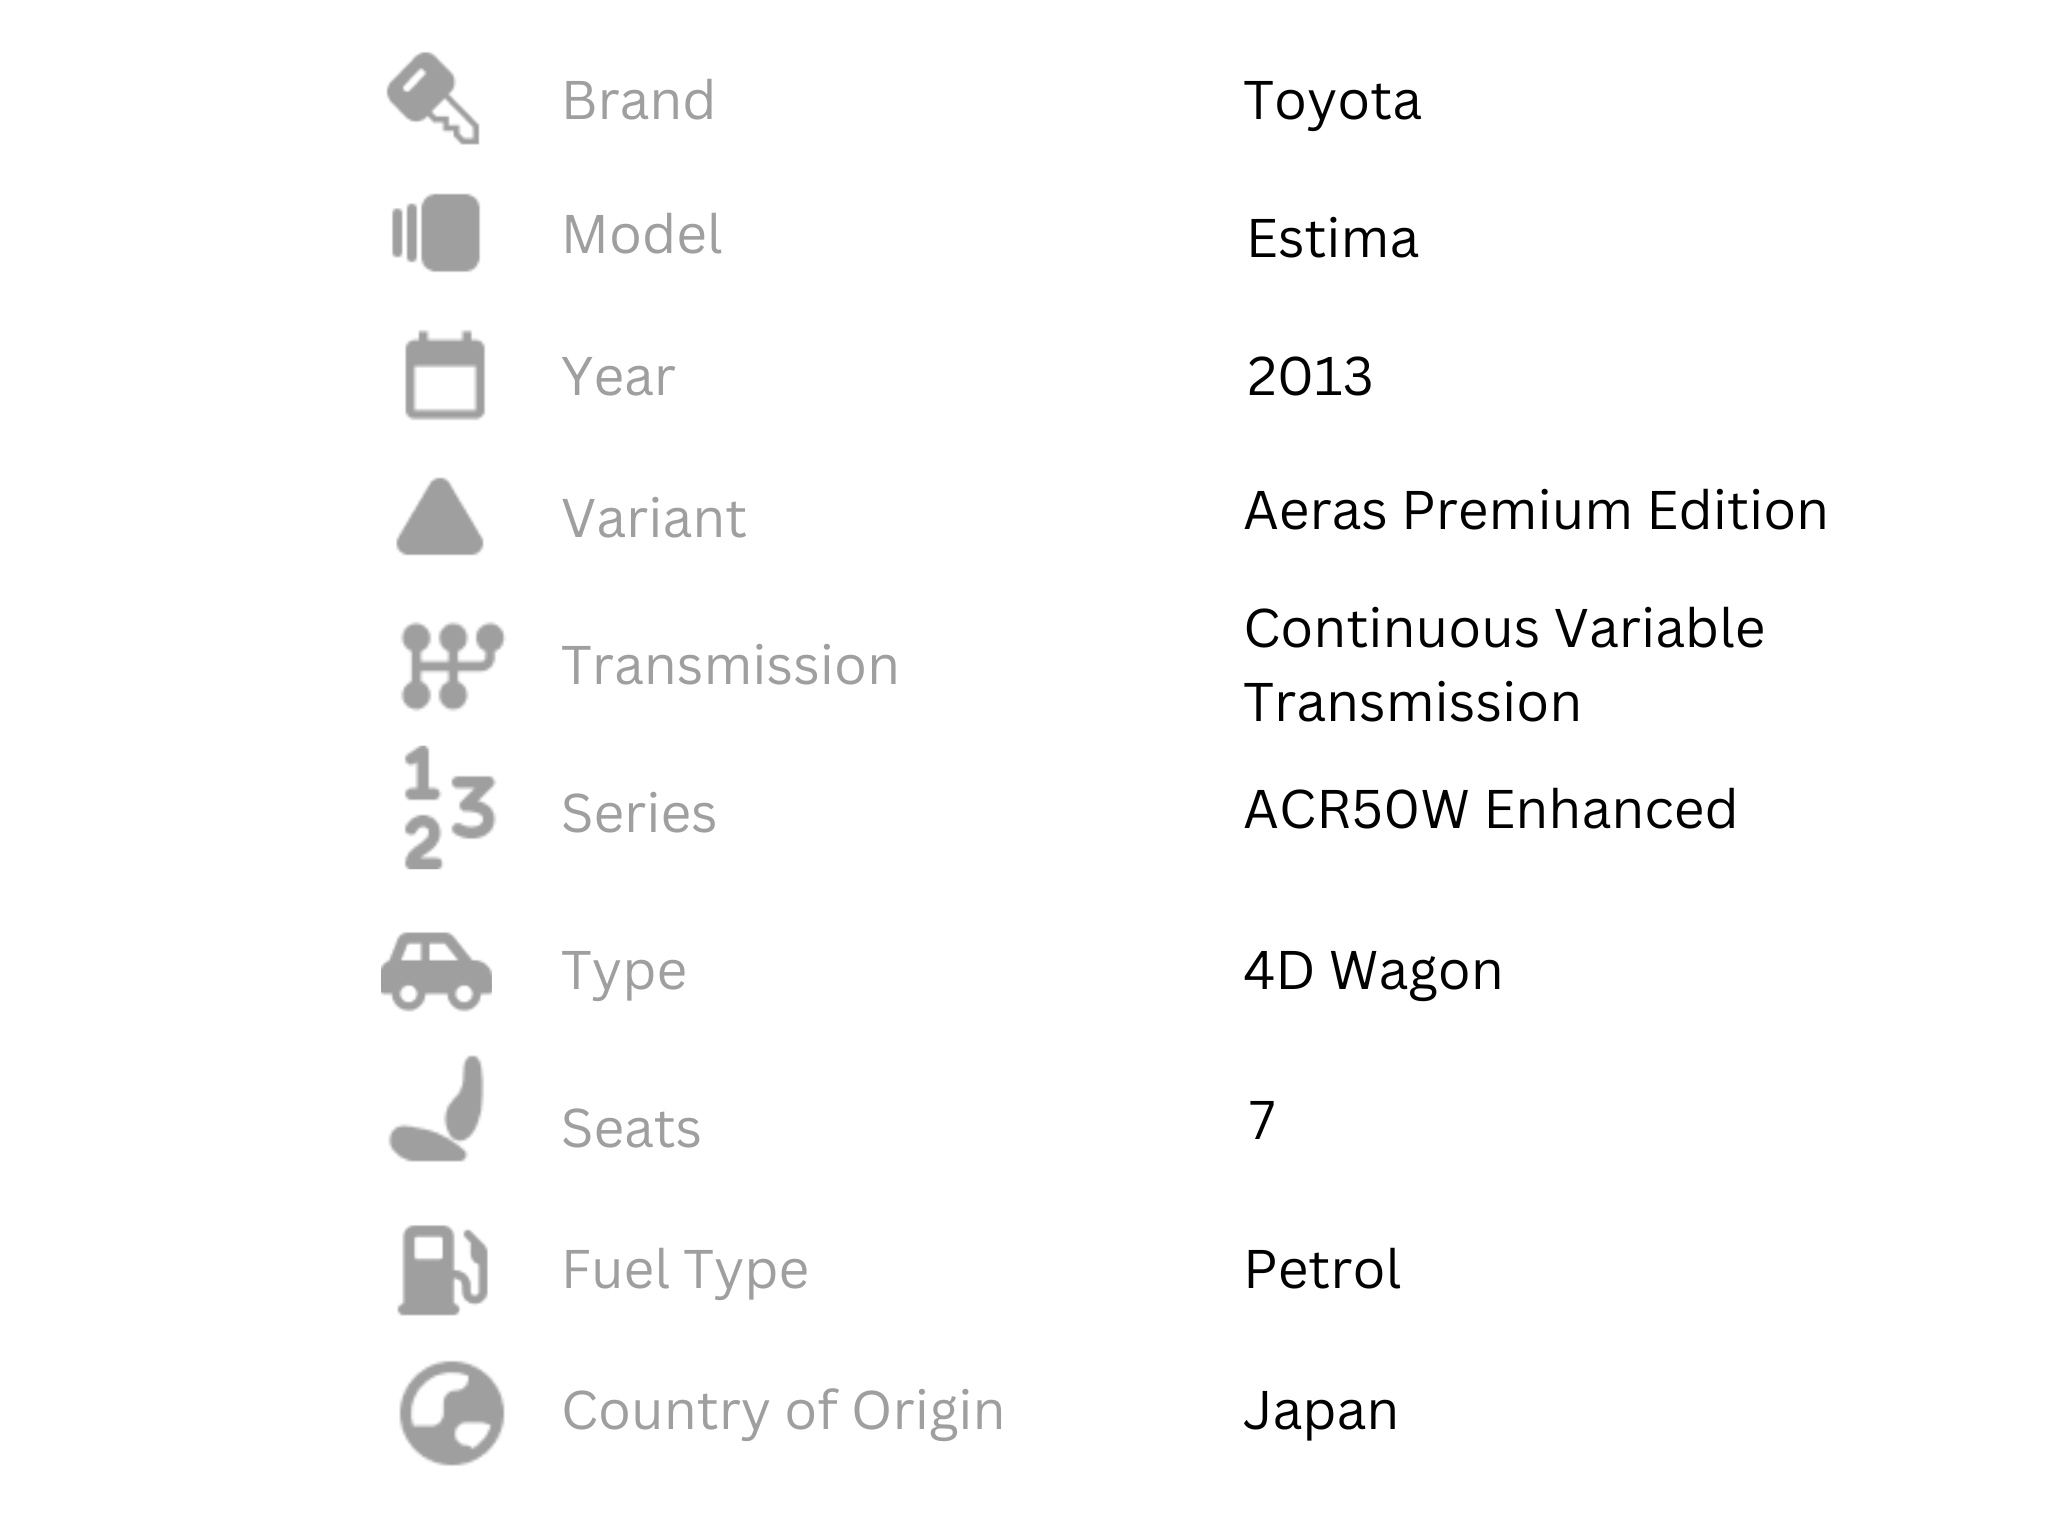Image resolution: width=2048 pixels, height=1536 pixels.
Task: Select the Brand label
Action: pyautogui.click(x=639, y=100)
